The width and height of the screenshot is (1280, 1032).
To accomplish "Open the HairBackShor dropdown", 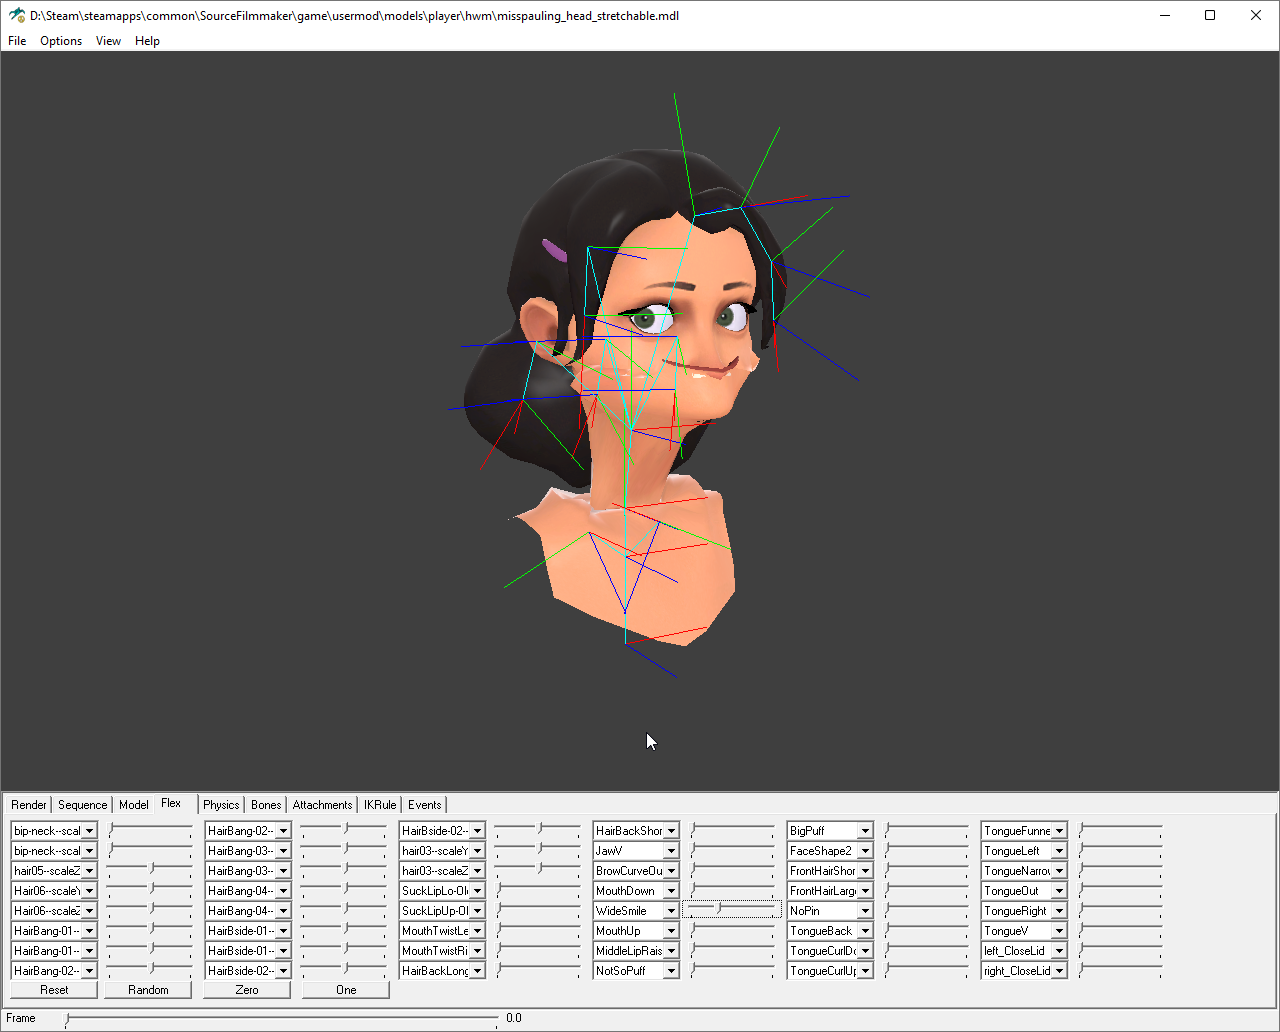I will tap(671, 831).
